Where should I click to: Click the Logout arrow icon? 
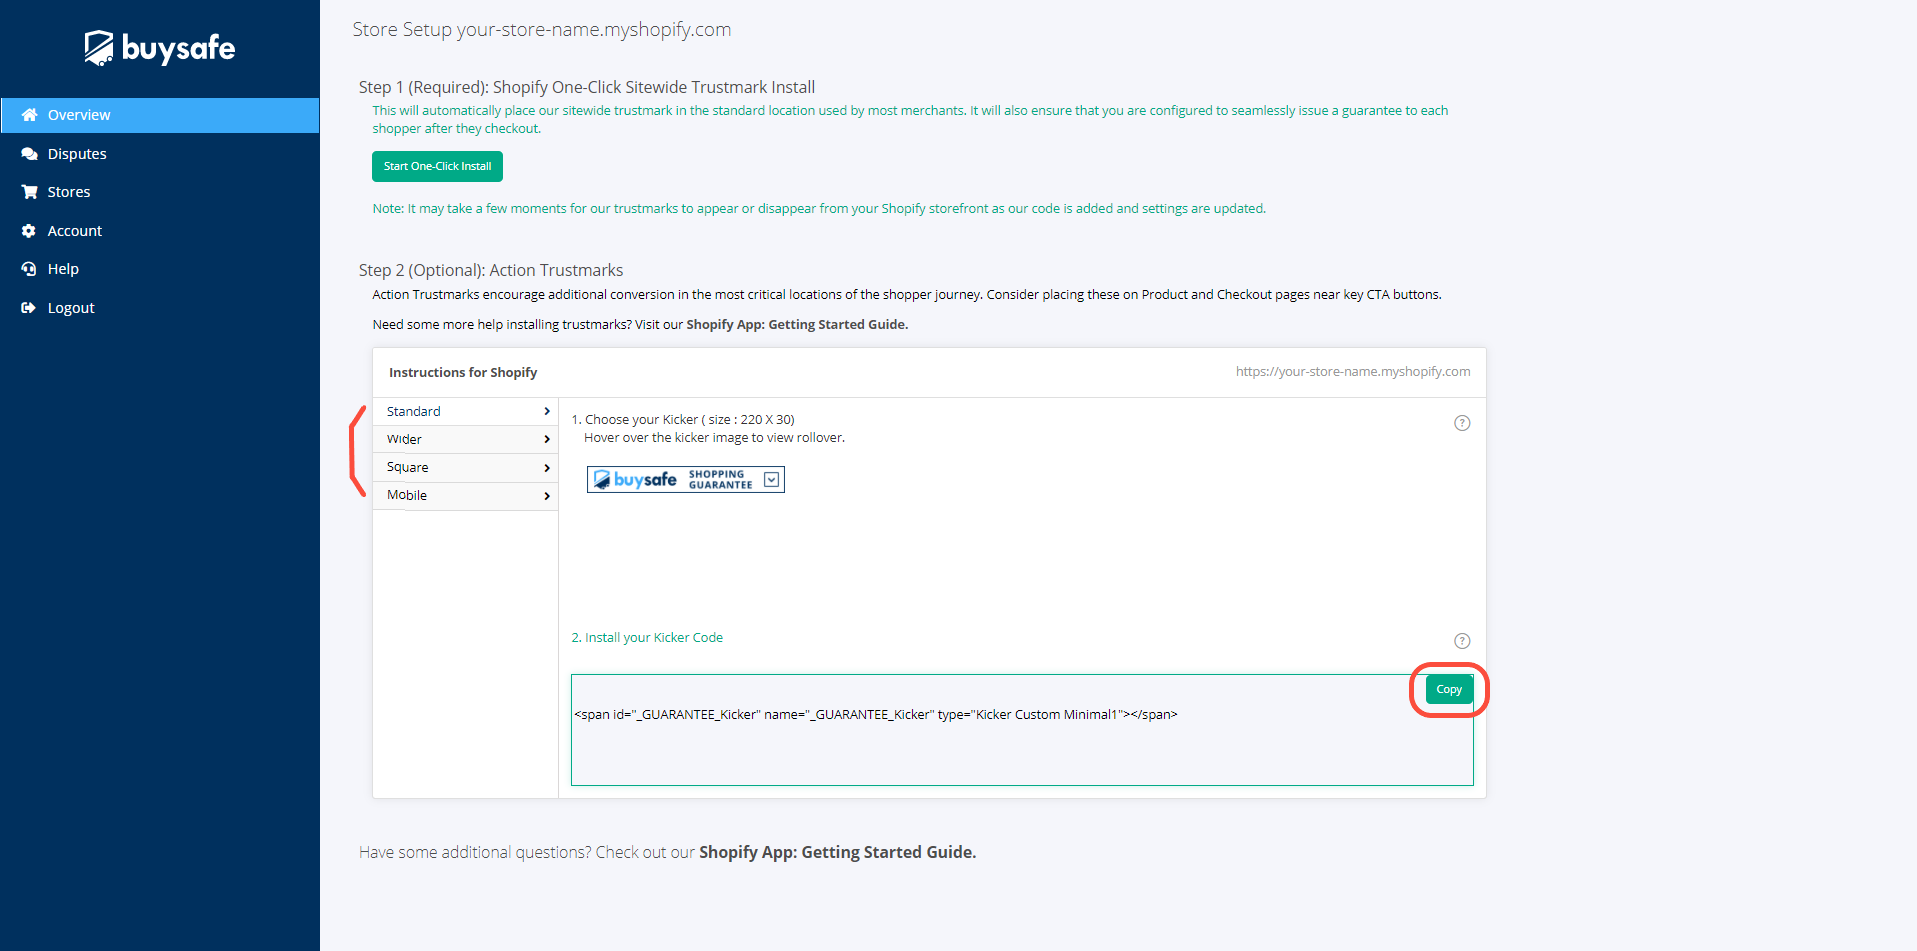pos(29,308)
